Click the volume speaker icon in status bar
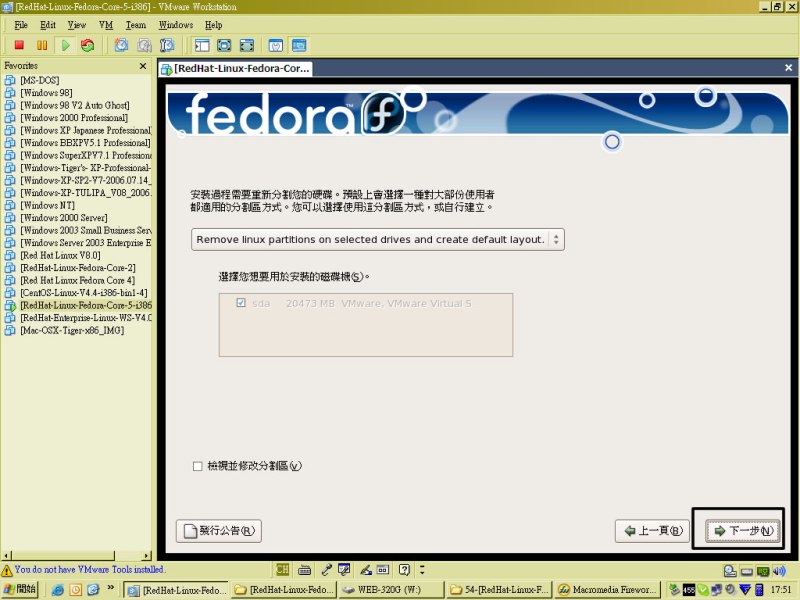This screenshot has height=600, width=800. point(779,571)
